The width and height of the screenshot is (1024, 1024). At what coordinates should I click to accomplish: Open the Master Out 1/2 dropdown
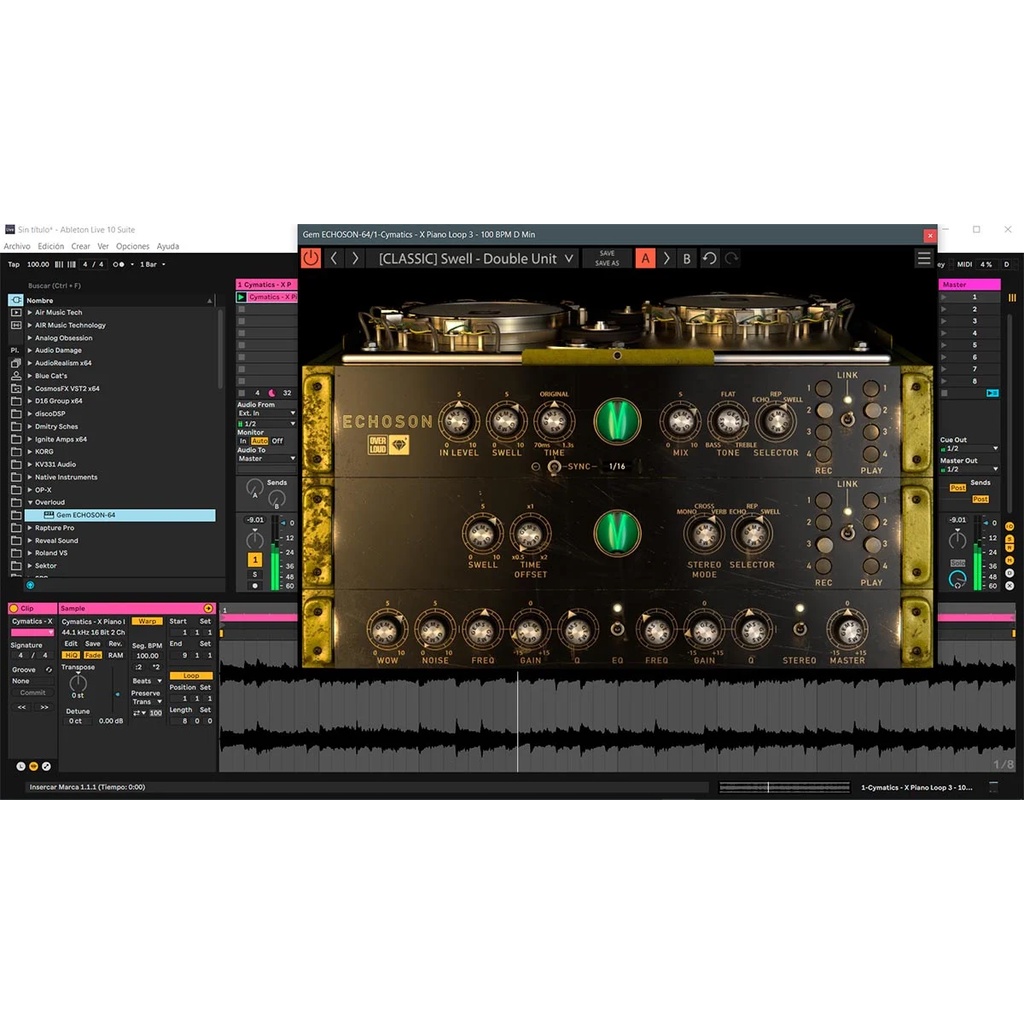[969, 469]
